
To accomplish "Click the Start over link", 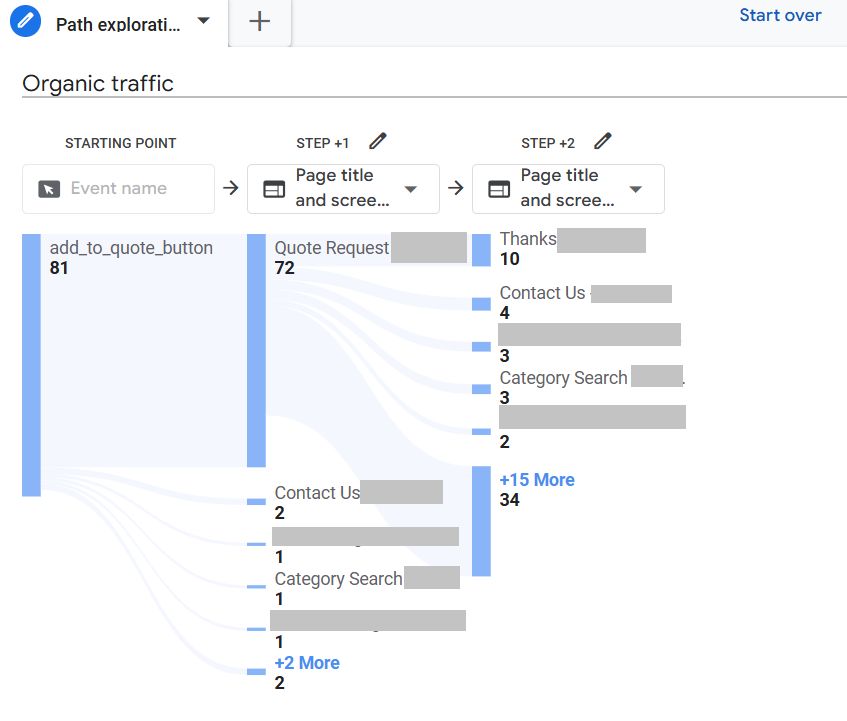I will pyautogui.click(x=780, y=15).
